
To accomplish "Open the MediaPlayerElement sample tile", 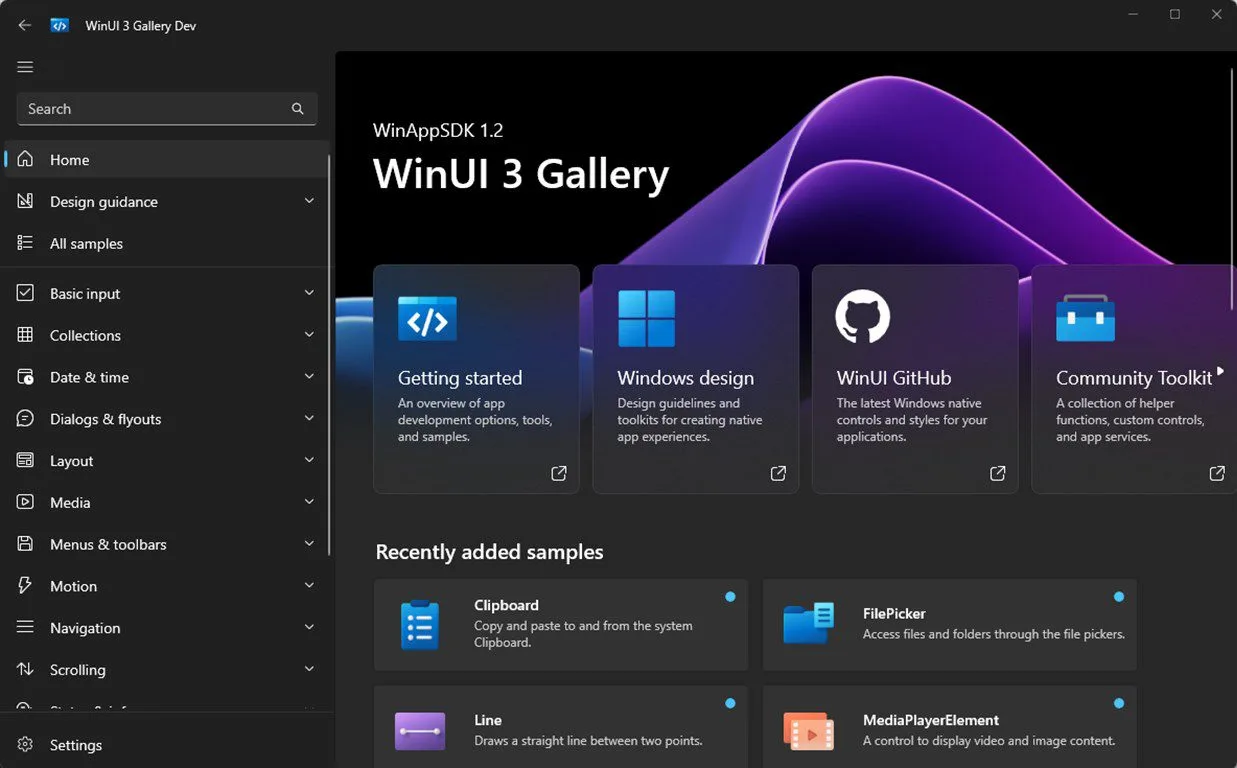I will tap(949, 730).
